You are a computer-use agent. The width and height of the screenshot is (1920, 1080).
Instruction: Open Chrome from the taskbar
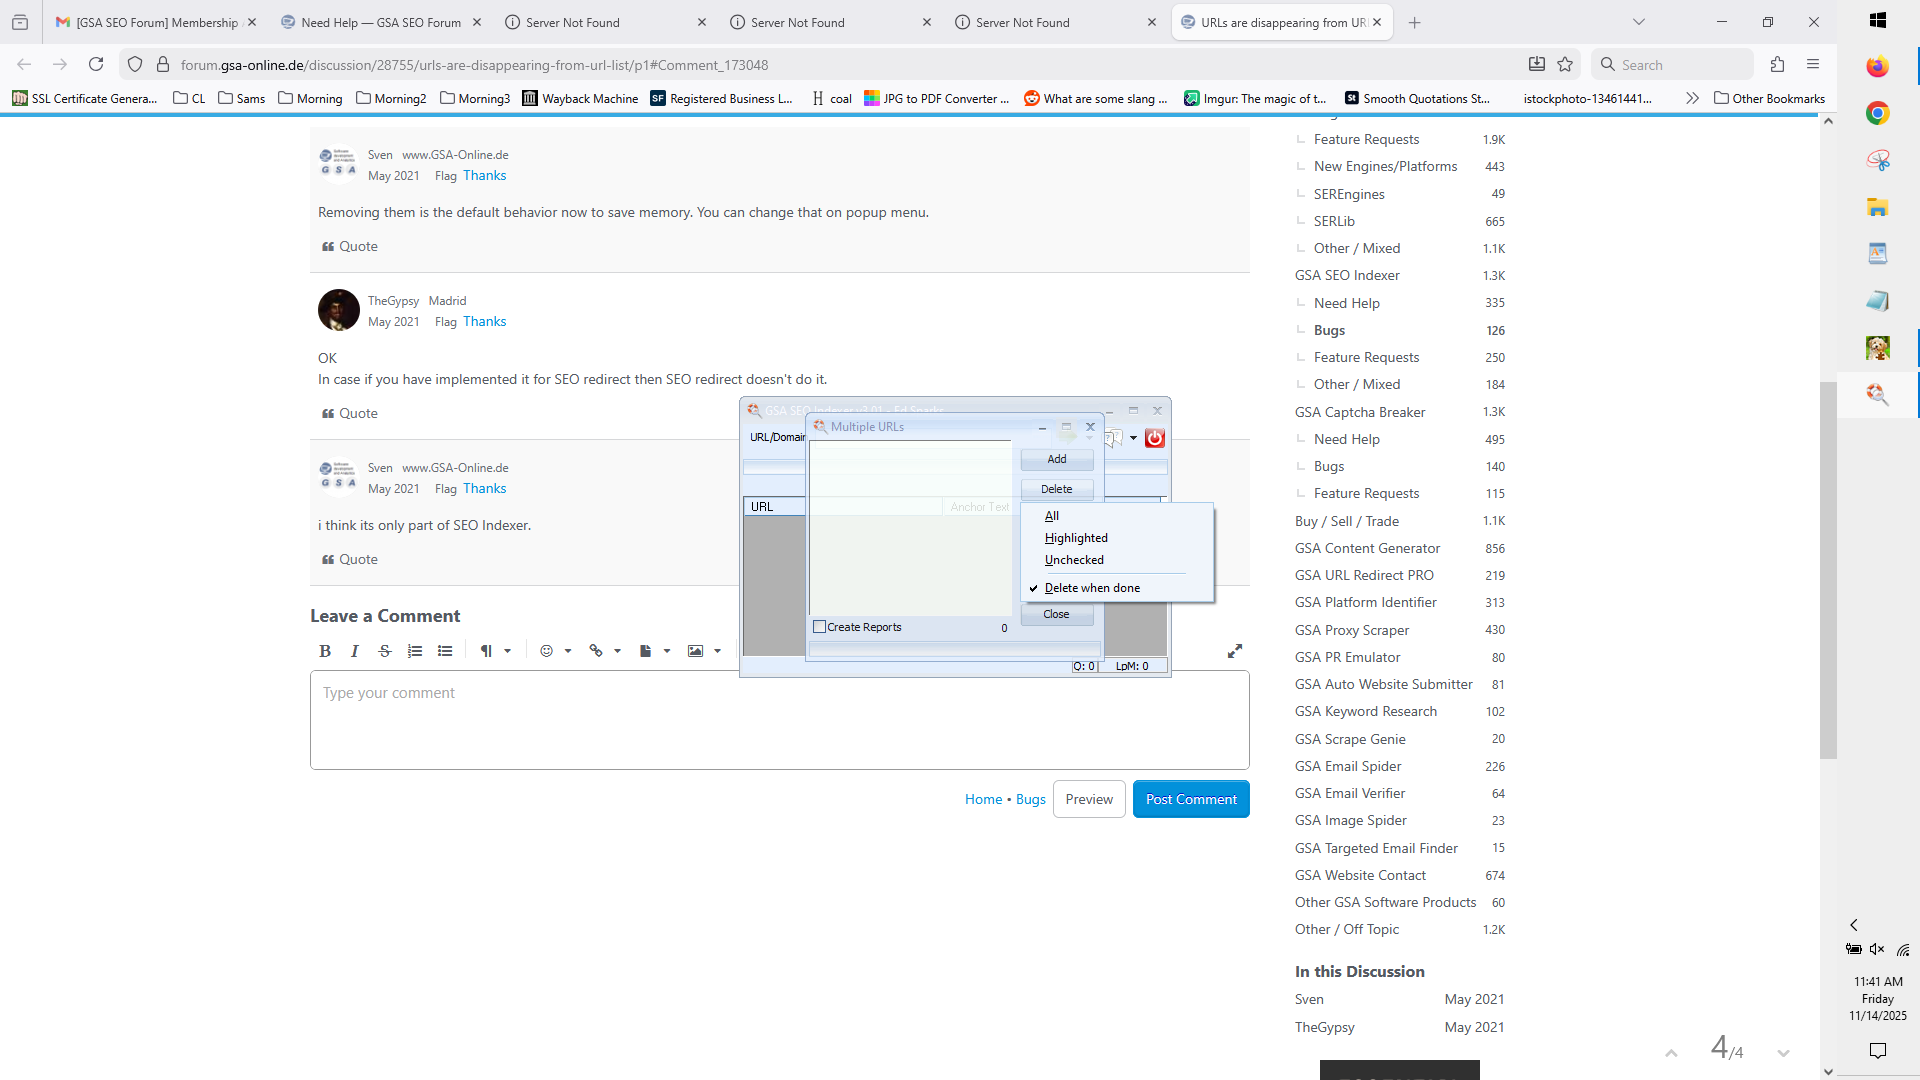1877,114
